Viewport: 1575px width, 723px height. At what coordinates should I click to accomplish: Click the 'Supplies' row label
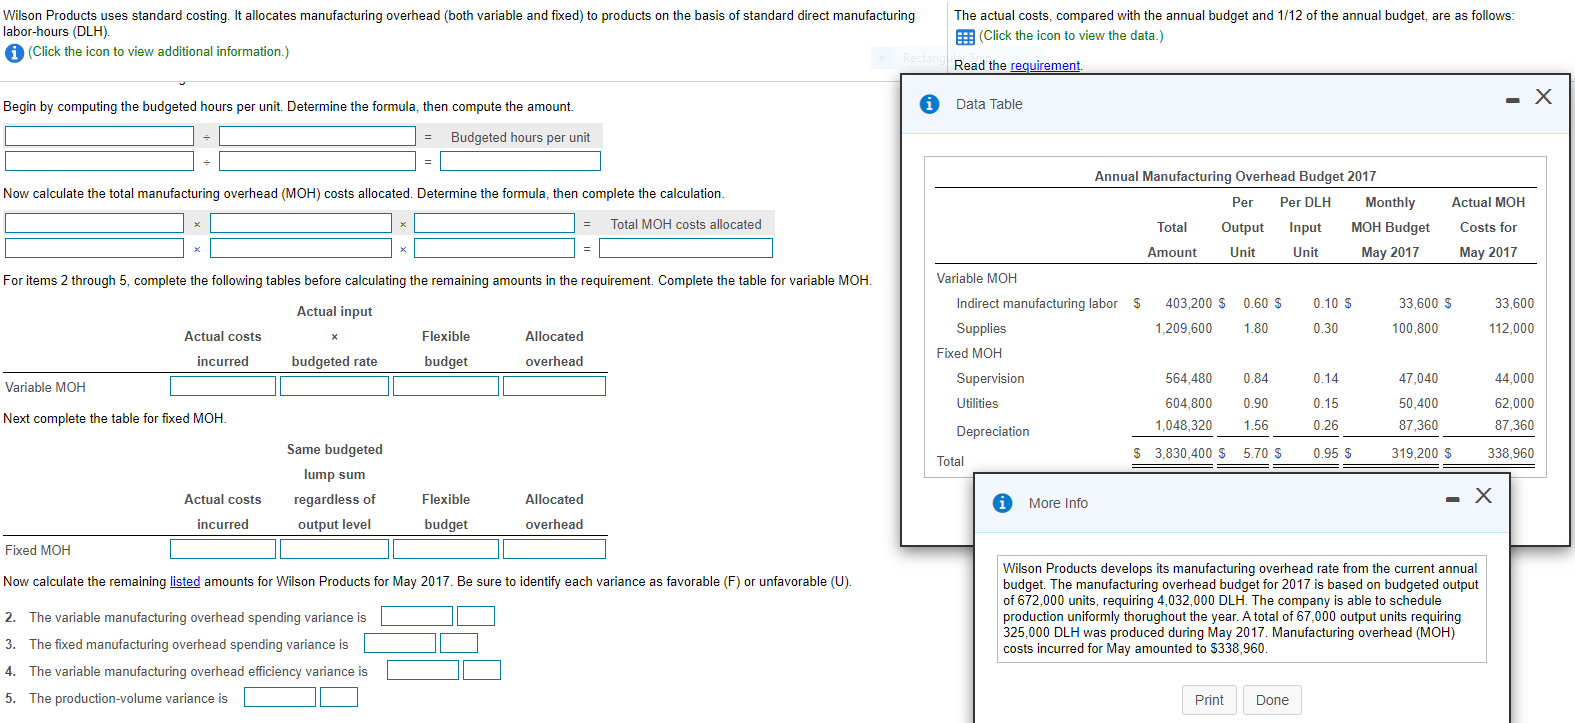(981, 328)
